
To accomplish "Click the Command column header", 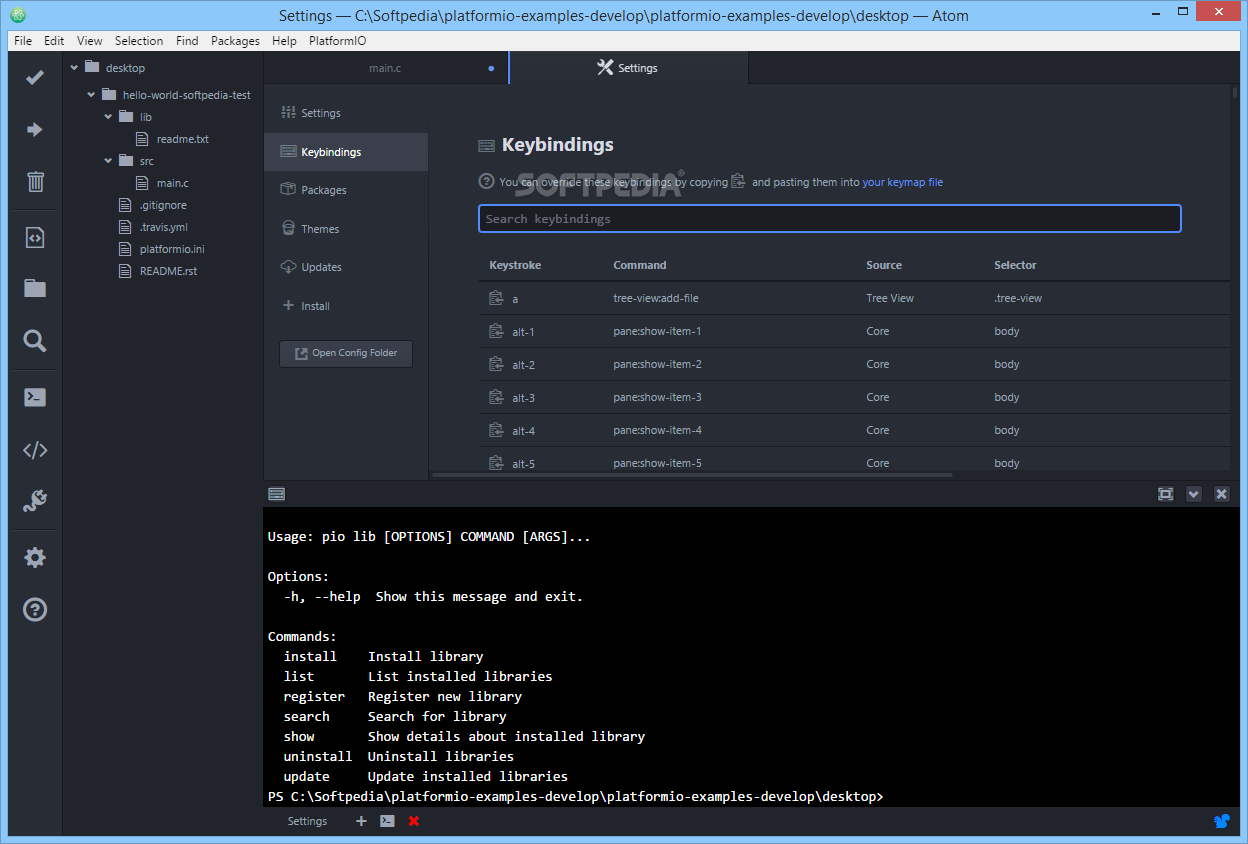I will [x=640, y=265].
